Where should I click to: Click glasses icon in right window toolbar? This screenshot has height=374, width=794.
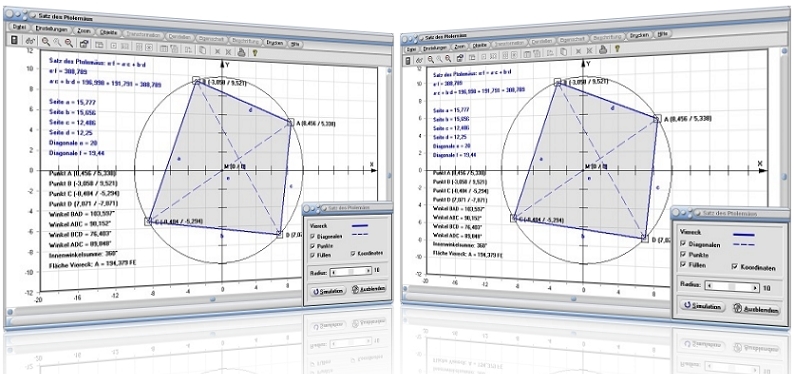click(420, 60)
